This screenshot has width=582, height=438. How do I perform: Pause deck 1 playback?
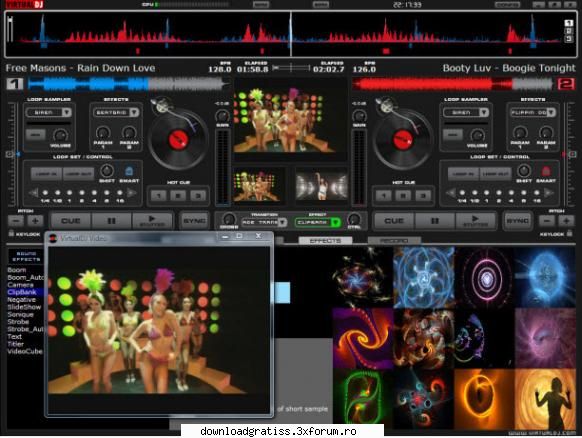[x=111, y=221]
